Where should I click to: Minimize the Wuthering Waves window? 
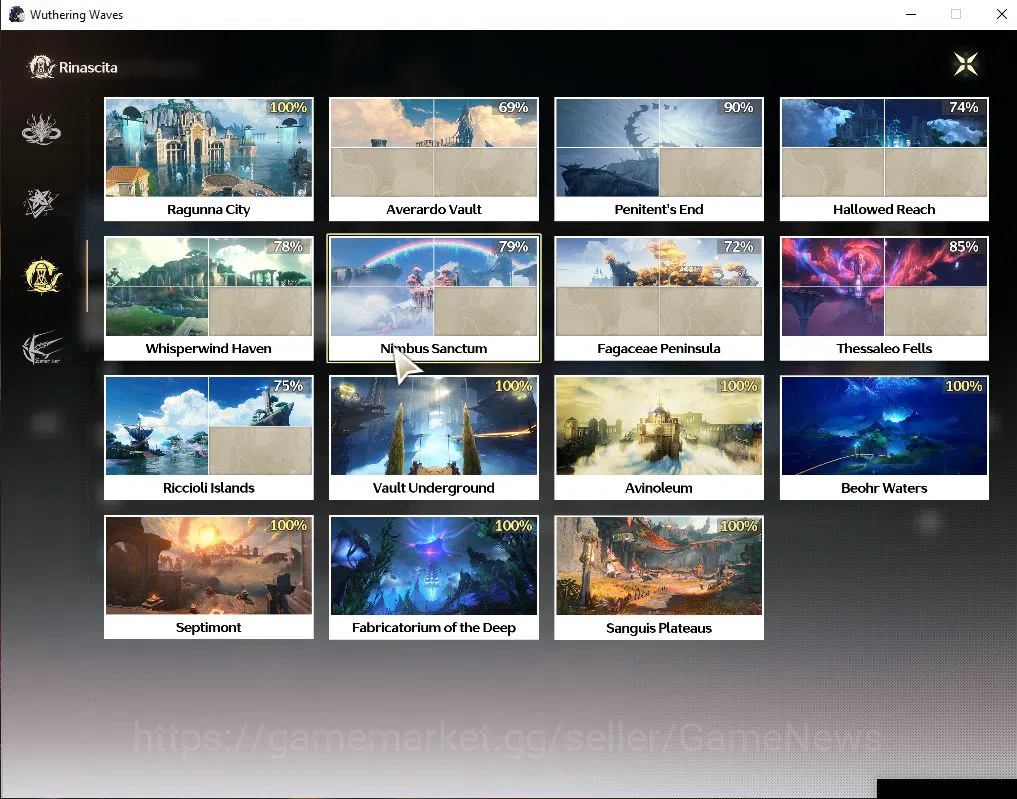click(911, 14)
